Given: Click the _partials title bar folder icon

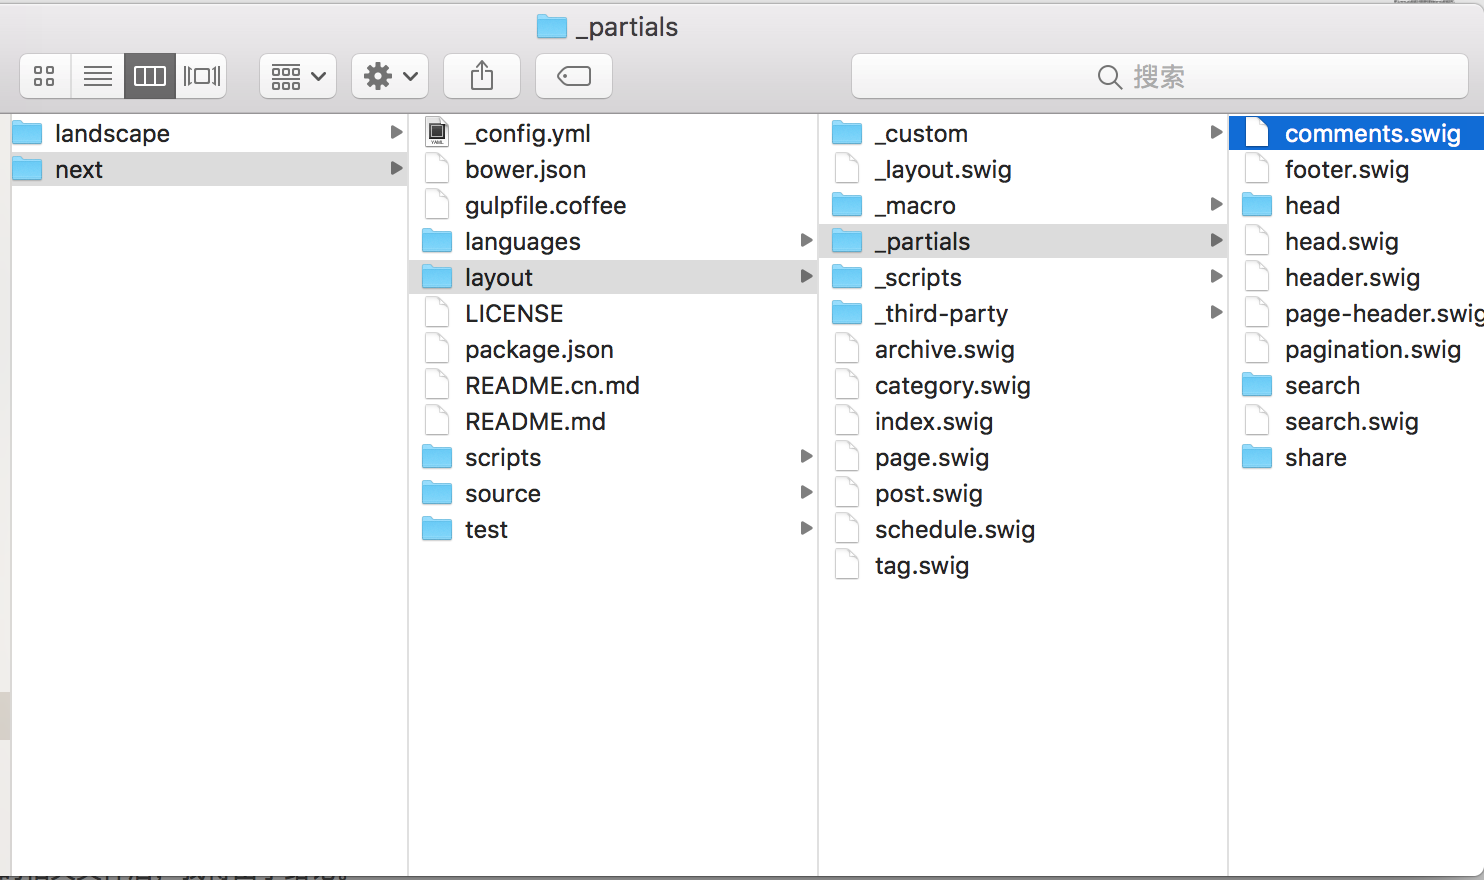Looking at the screenshot, I should coord(552,27).
